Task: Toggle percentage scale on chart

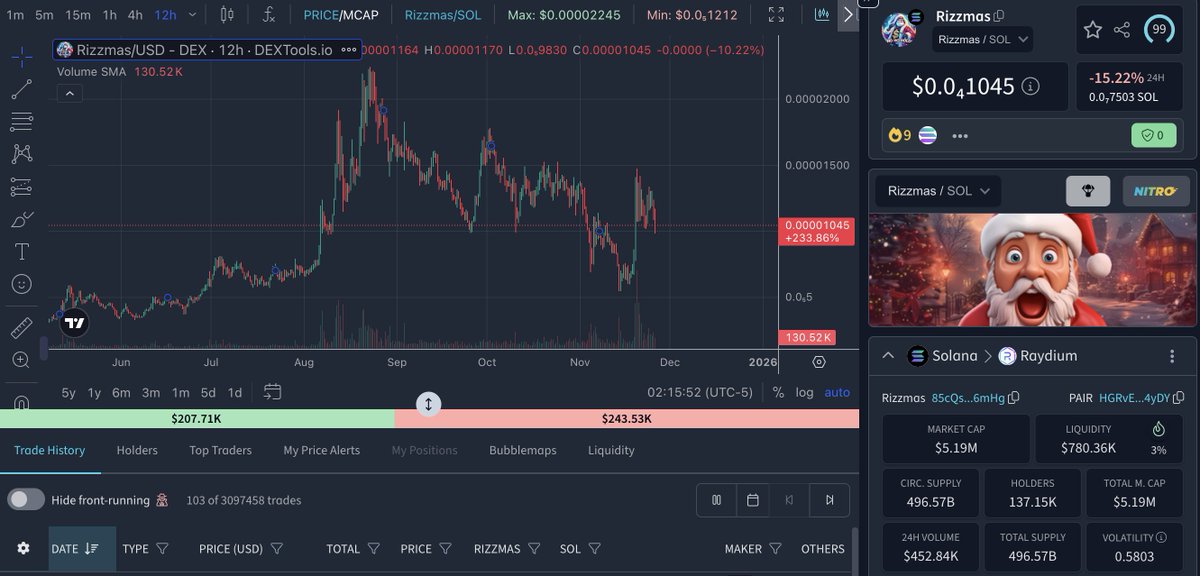Action: (x=778, y=392)
